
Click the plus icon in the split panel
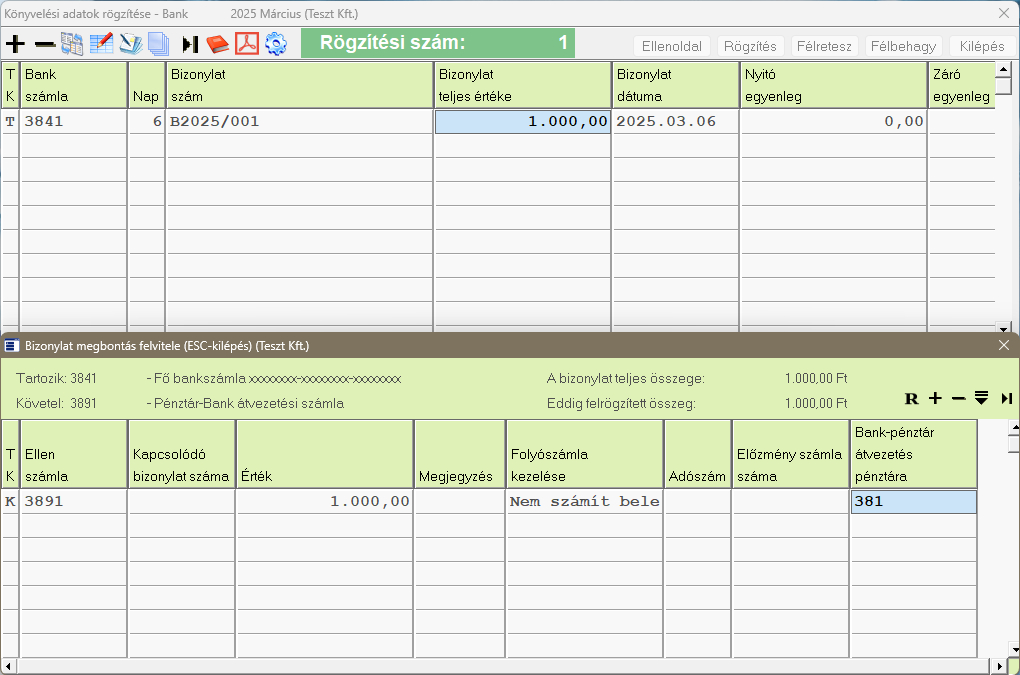935,398
